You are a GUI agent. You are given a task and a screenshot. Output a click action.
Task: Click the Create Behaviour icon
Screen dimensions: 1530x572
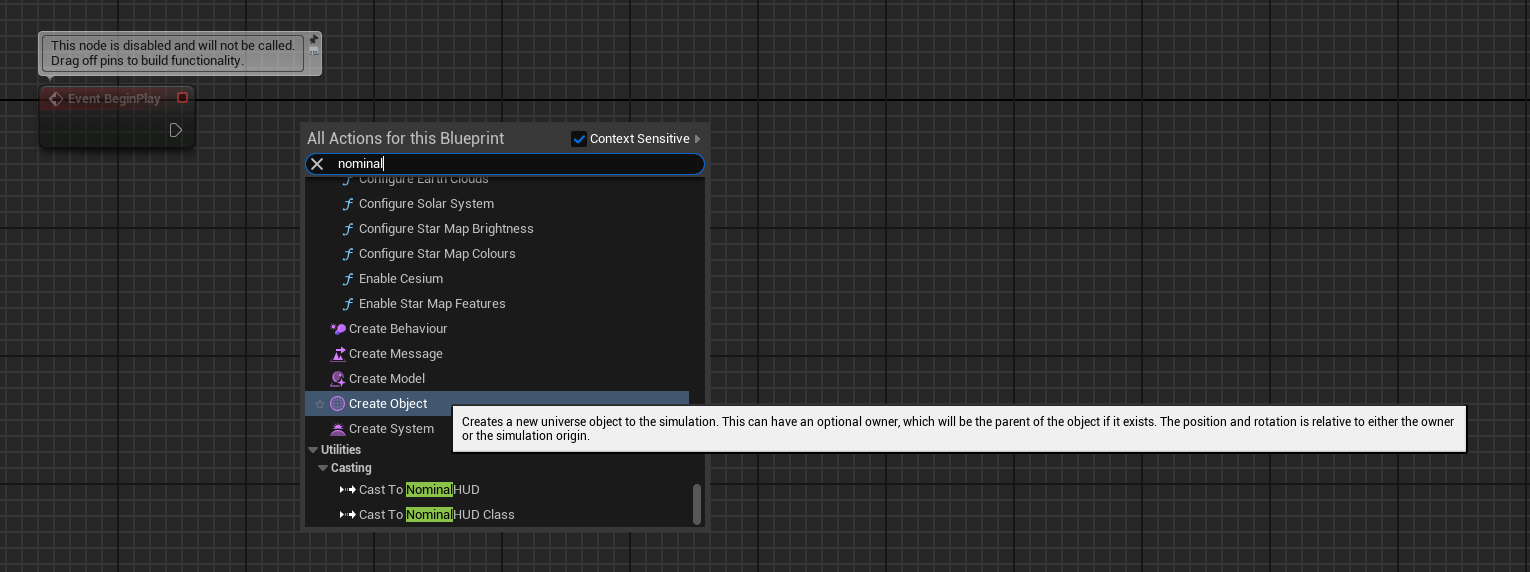[338, 329]
